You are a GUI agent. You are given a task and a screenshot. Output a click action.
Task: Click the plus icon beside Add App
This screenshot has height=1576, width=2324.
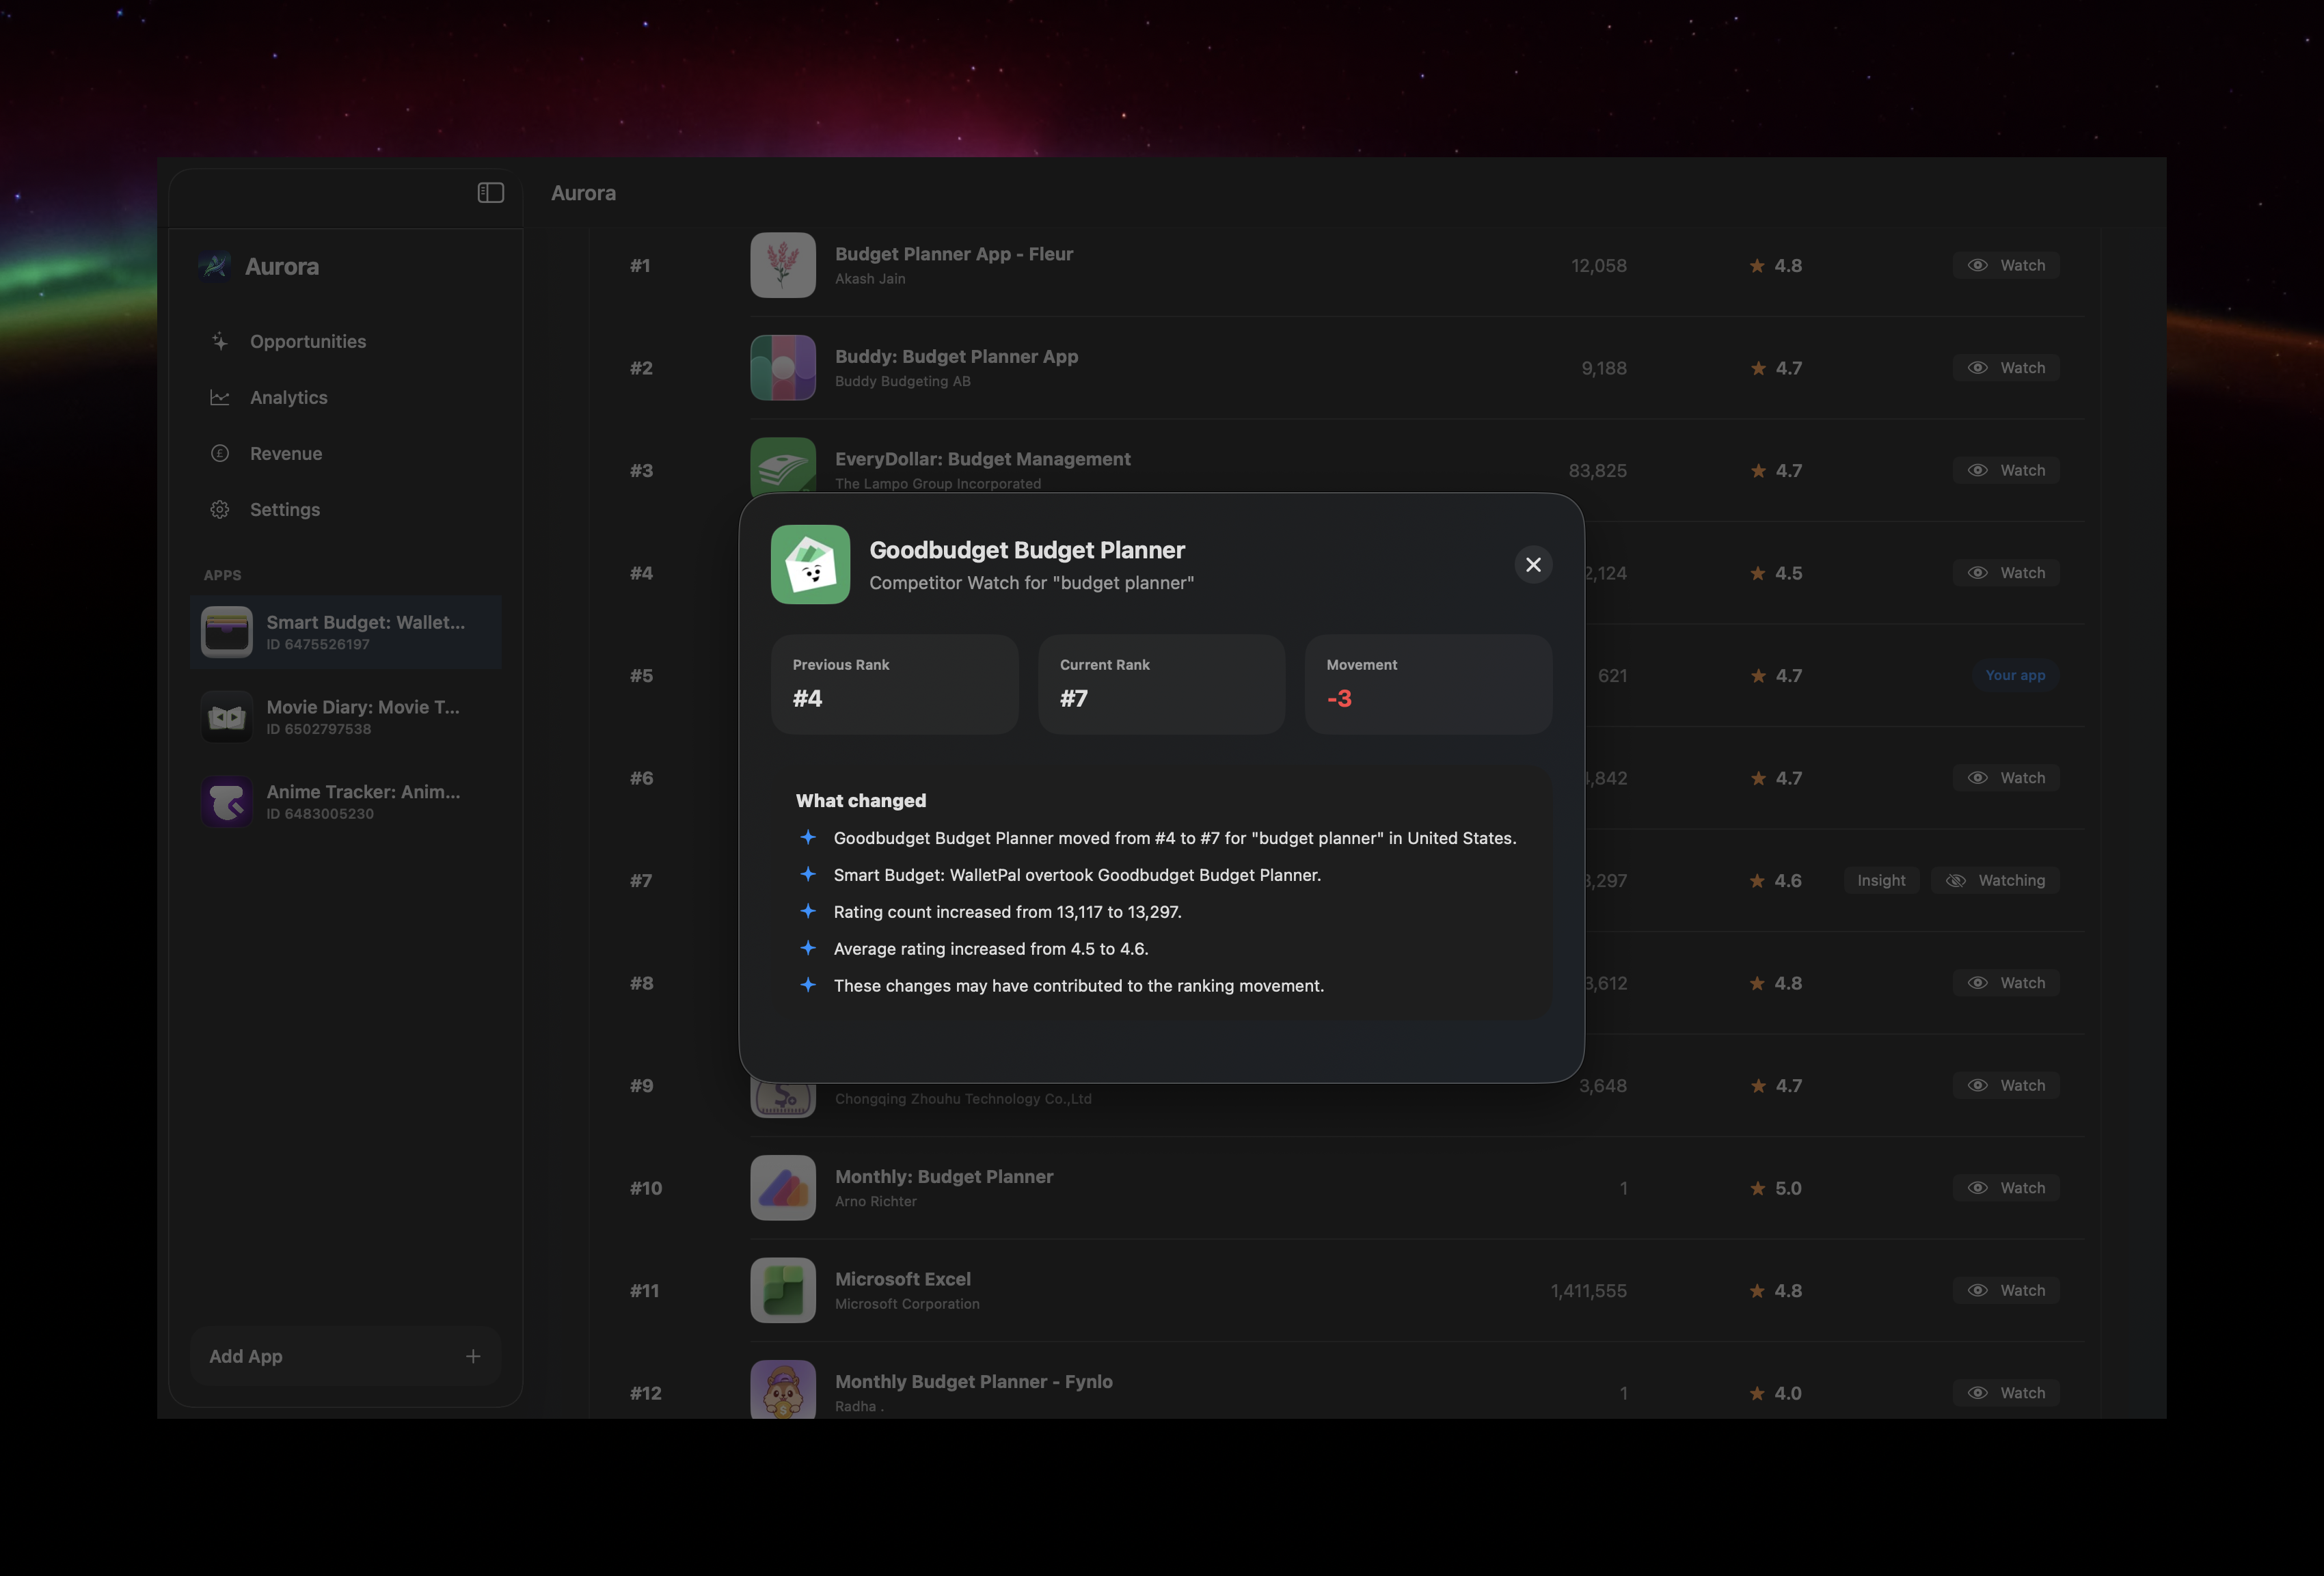point(473,1356)
